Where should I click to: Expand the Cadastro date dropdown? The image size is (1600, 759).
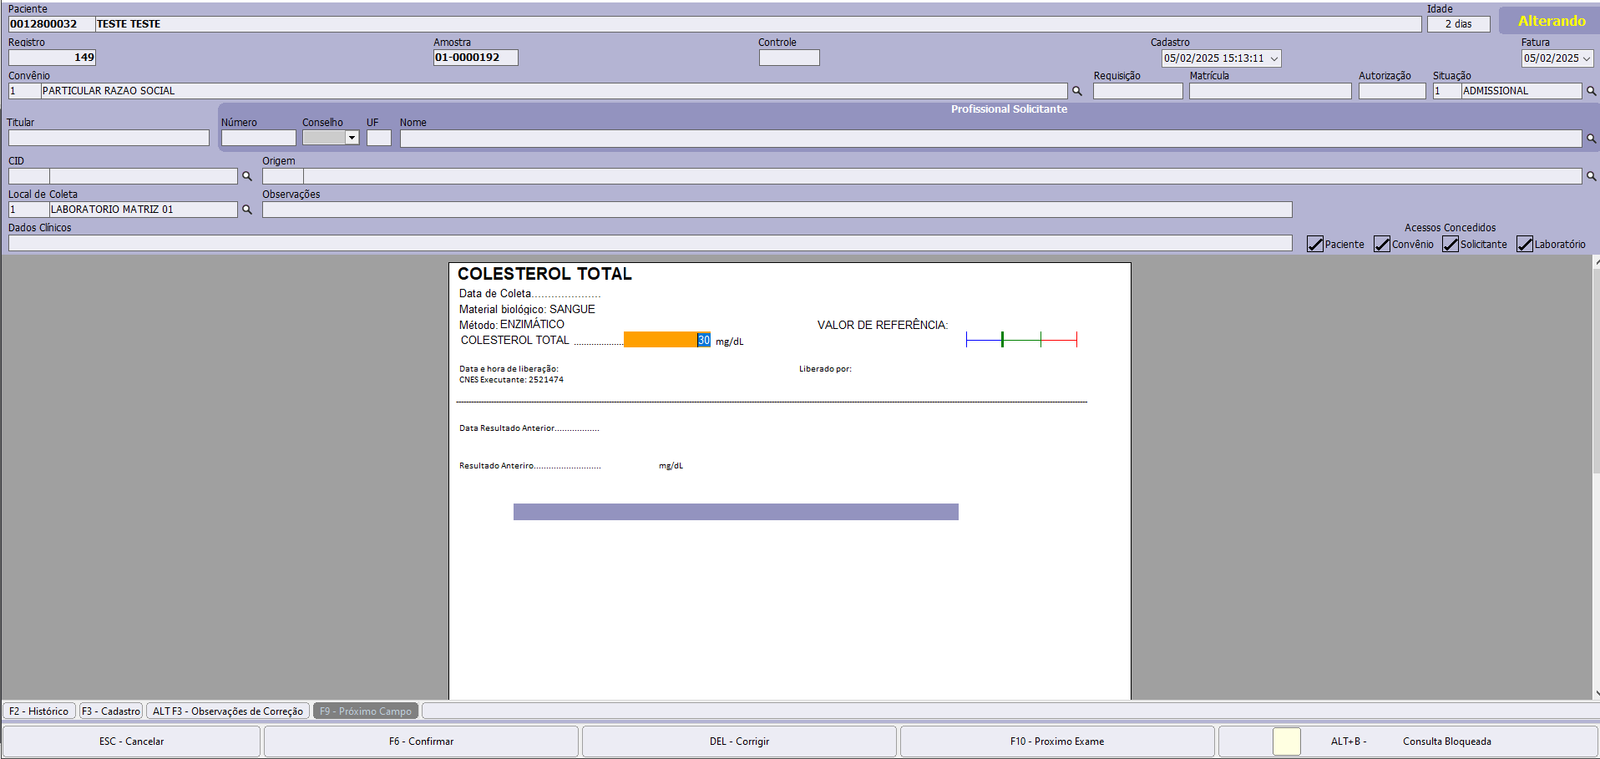pos(1274,59)
